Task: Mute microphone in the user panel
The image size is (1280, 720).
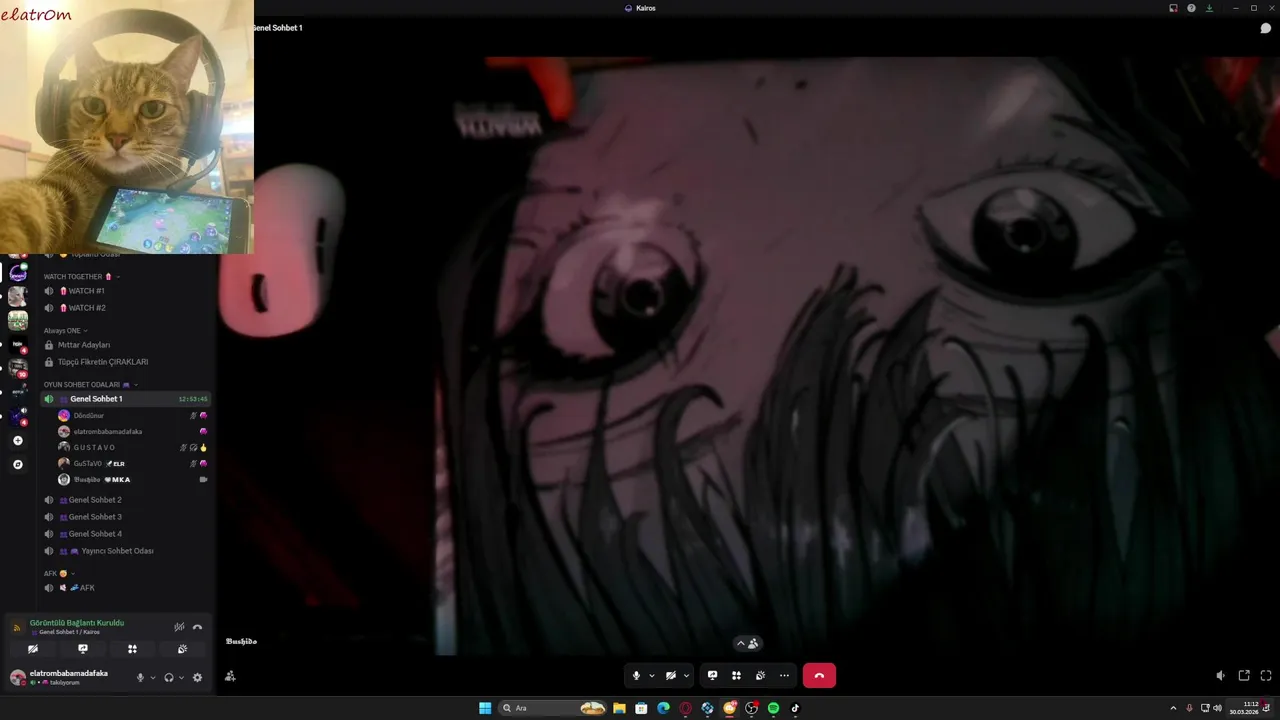Action: pos(140,677)
